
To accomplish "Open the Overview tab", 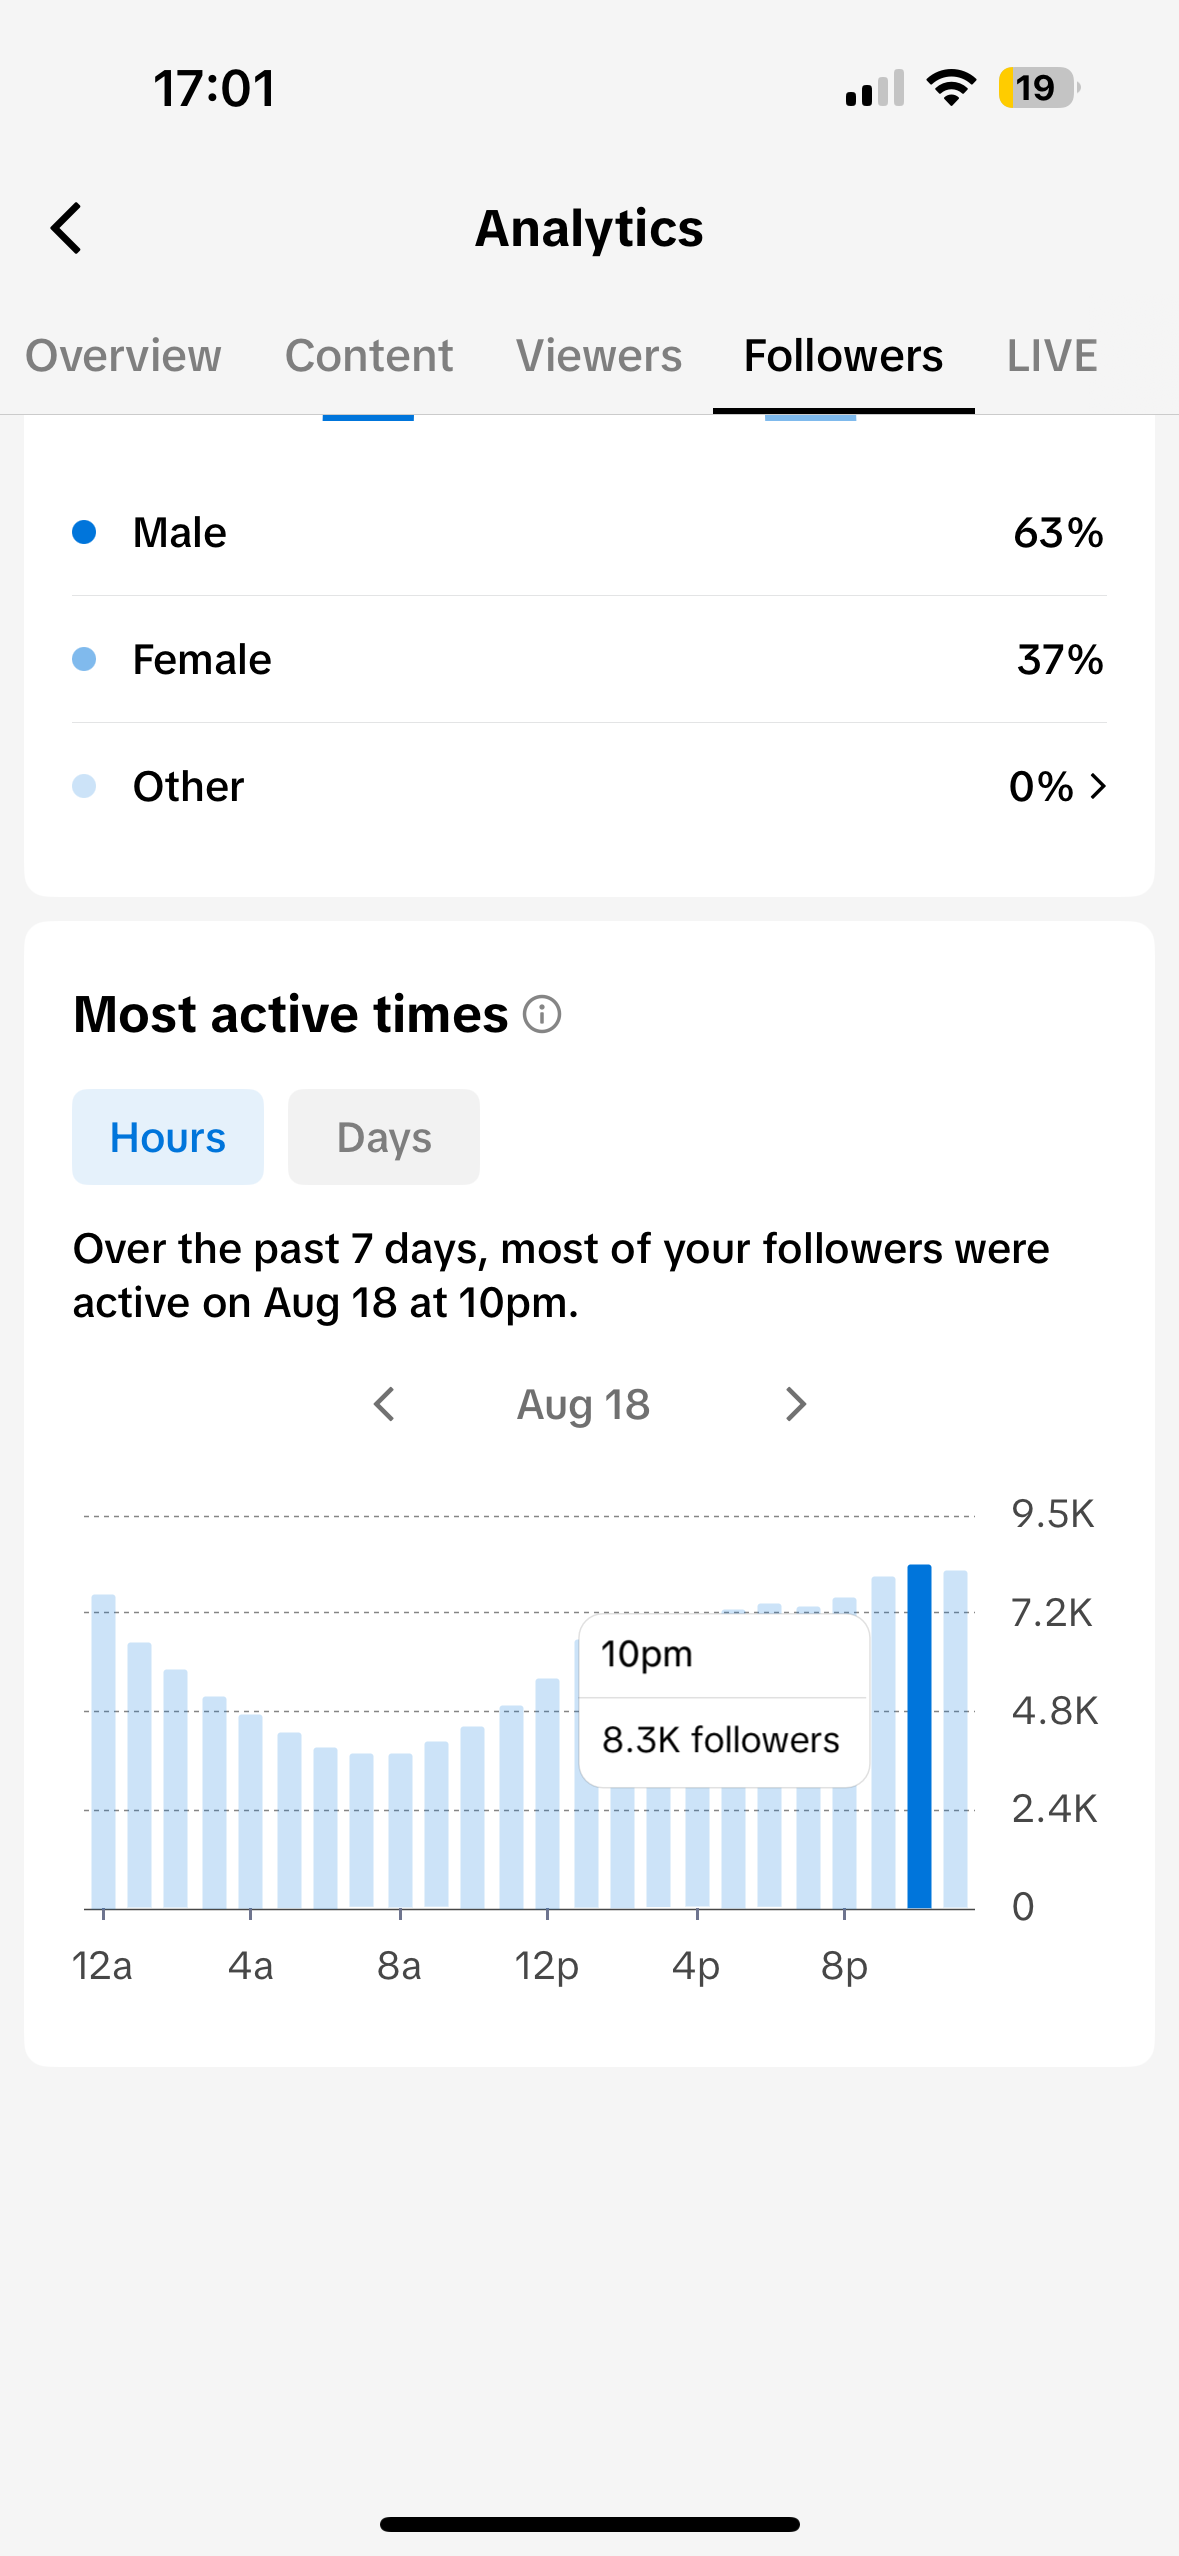I will click(x=123, y=356).
